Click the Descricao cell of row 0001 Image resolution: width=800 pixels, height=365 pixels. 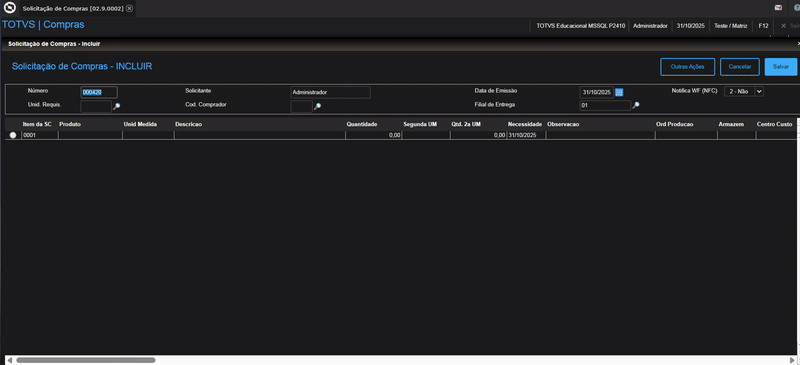pos(260,135)
